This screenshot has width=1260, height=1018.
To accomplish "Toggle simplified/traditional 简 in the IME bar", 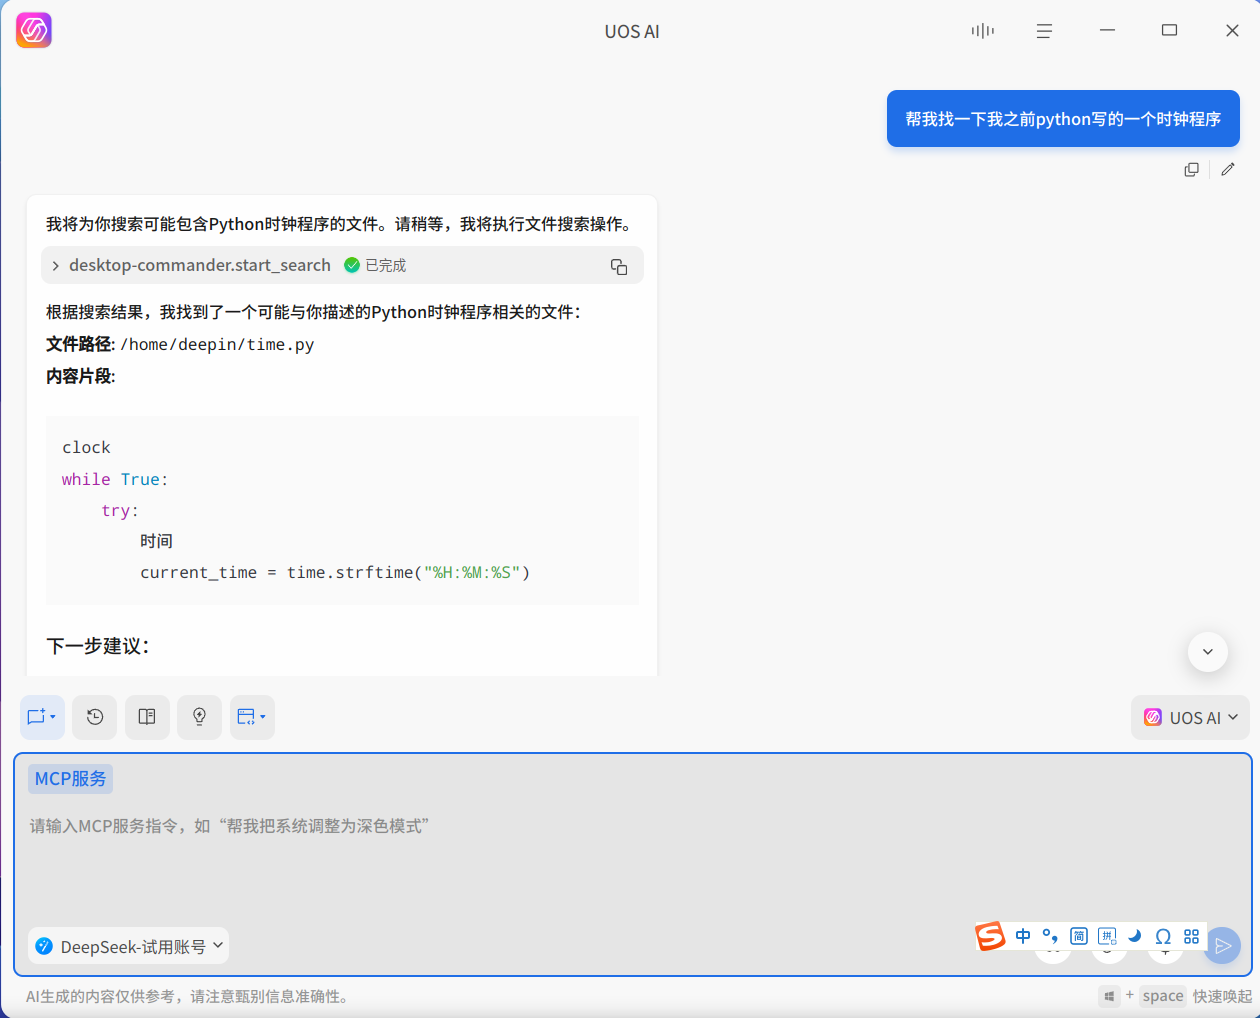I will pyautogui.click(x=1079, y=936).
